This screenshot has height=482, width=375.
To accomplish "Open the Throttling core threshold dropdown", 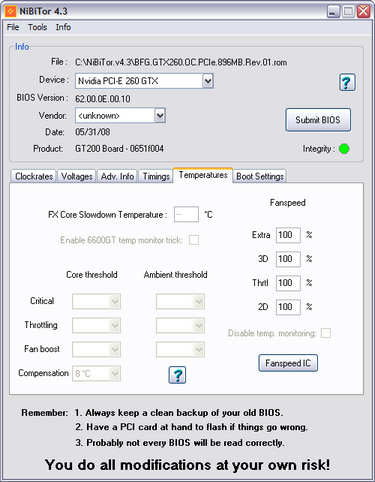I will click(x=96, y=325).
